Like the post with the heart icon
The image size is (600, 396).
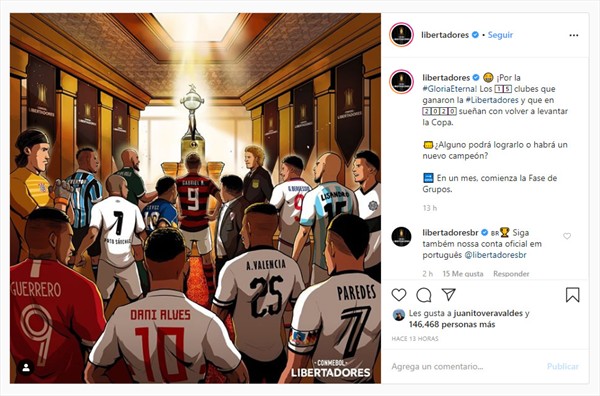tap(399, 295)
